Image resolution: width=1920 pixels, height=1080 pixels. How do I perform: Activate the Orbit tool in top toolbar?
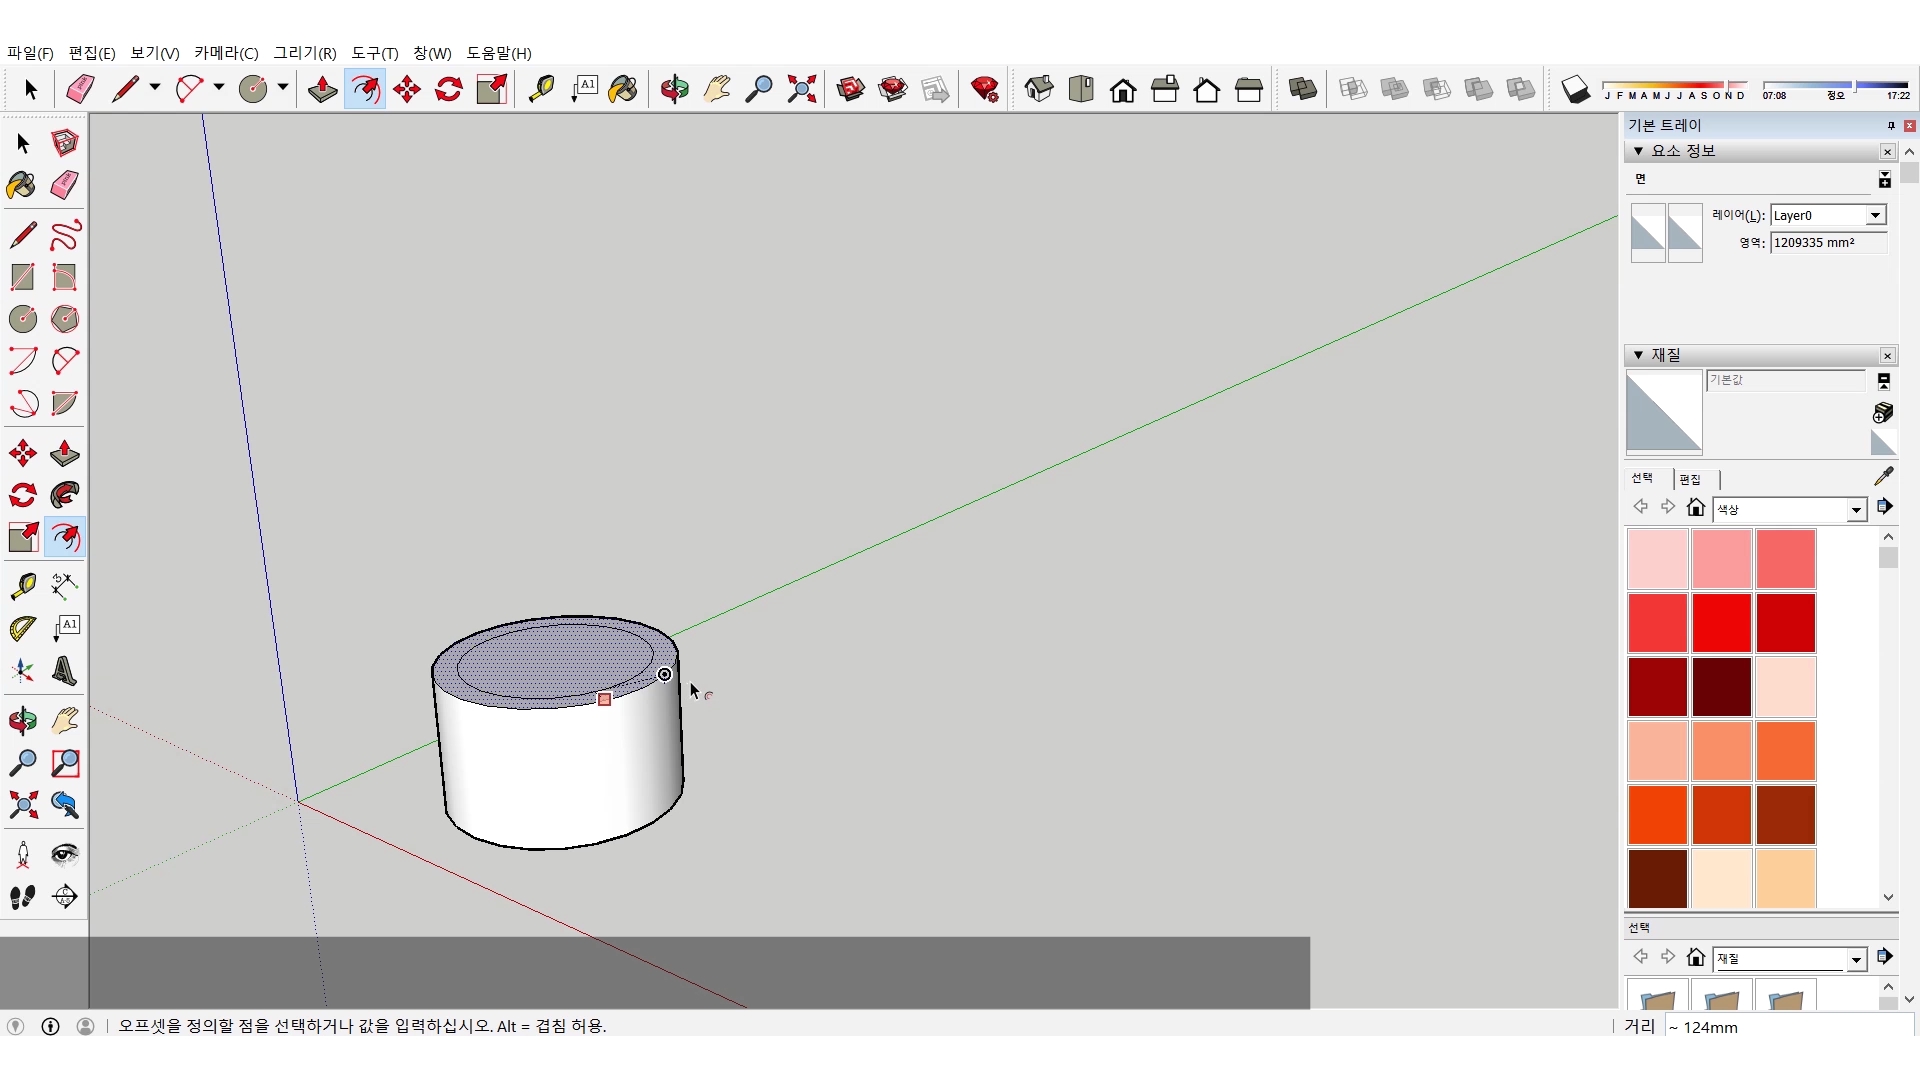[x=674, y=89]
